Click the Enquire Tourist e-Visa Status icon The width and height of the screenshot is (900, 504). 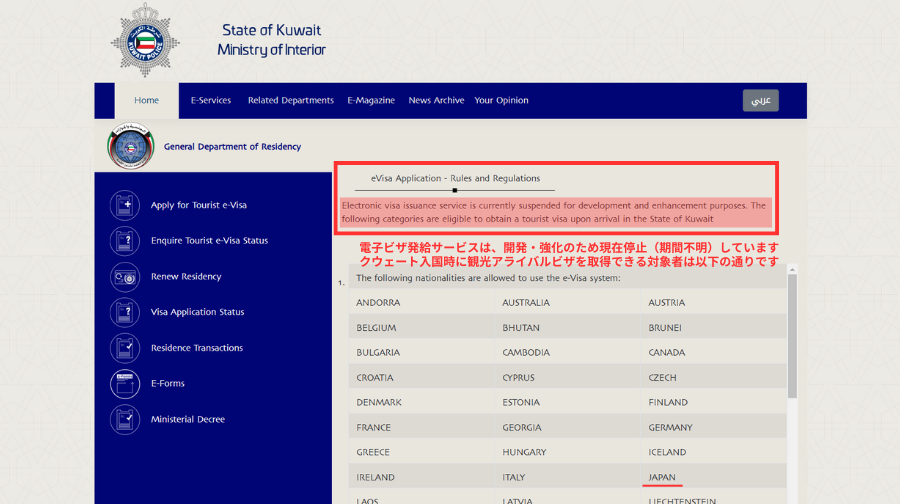(x=125, y=241)
